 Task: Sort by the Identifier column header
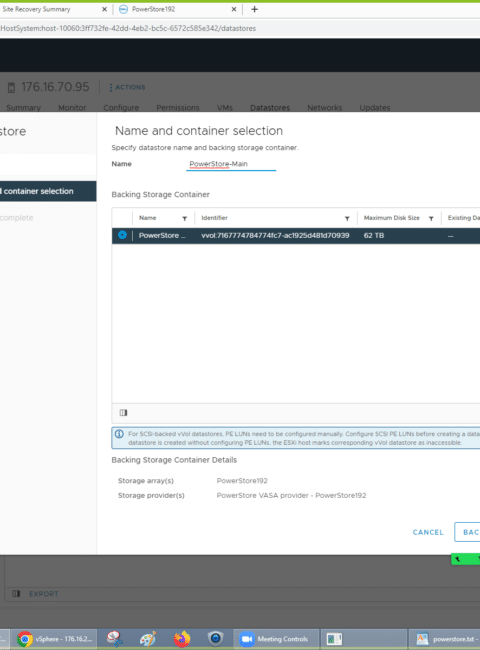(x=214, y=218)
